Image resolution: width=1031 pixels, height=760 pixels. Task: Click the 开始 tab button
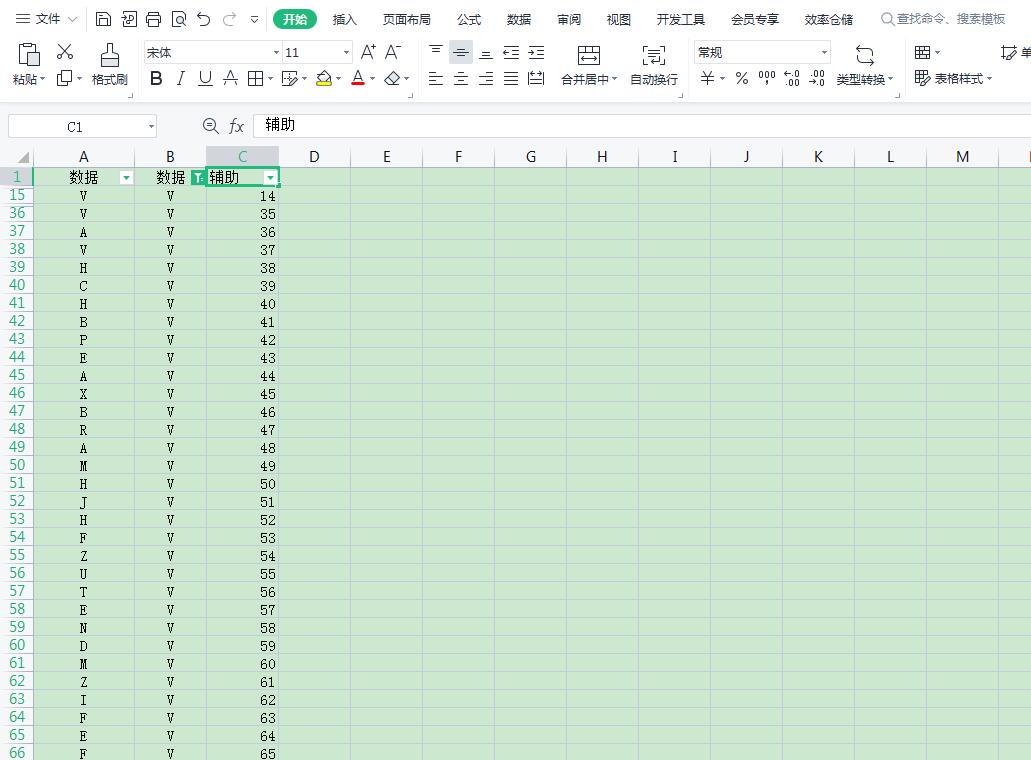click(x=295, y=20)
